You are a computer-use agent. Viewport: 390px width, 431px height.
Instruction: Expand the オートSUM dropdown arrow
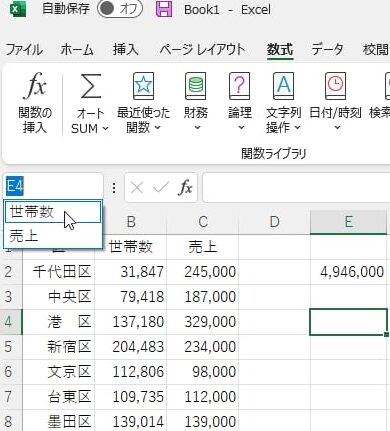tap(106, 128)
